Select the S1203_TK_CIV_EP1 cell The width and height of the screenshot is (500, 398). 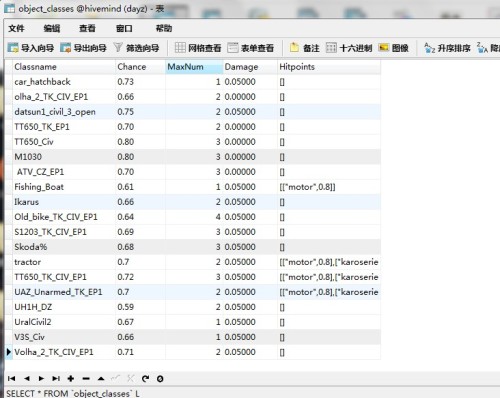click(x=64, y=232)
